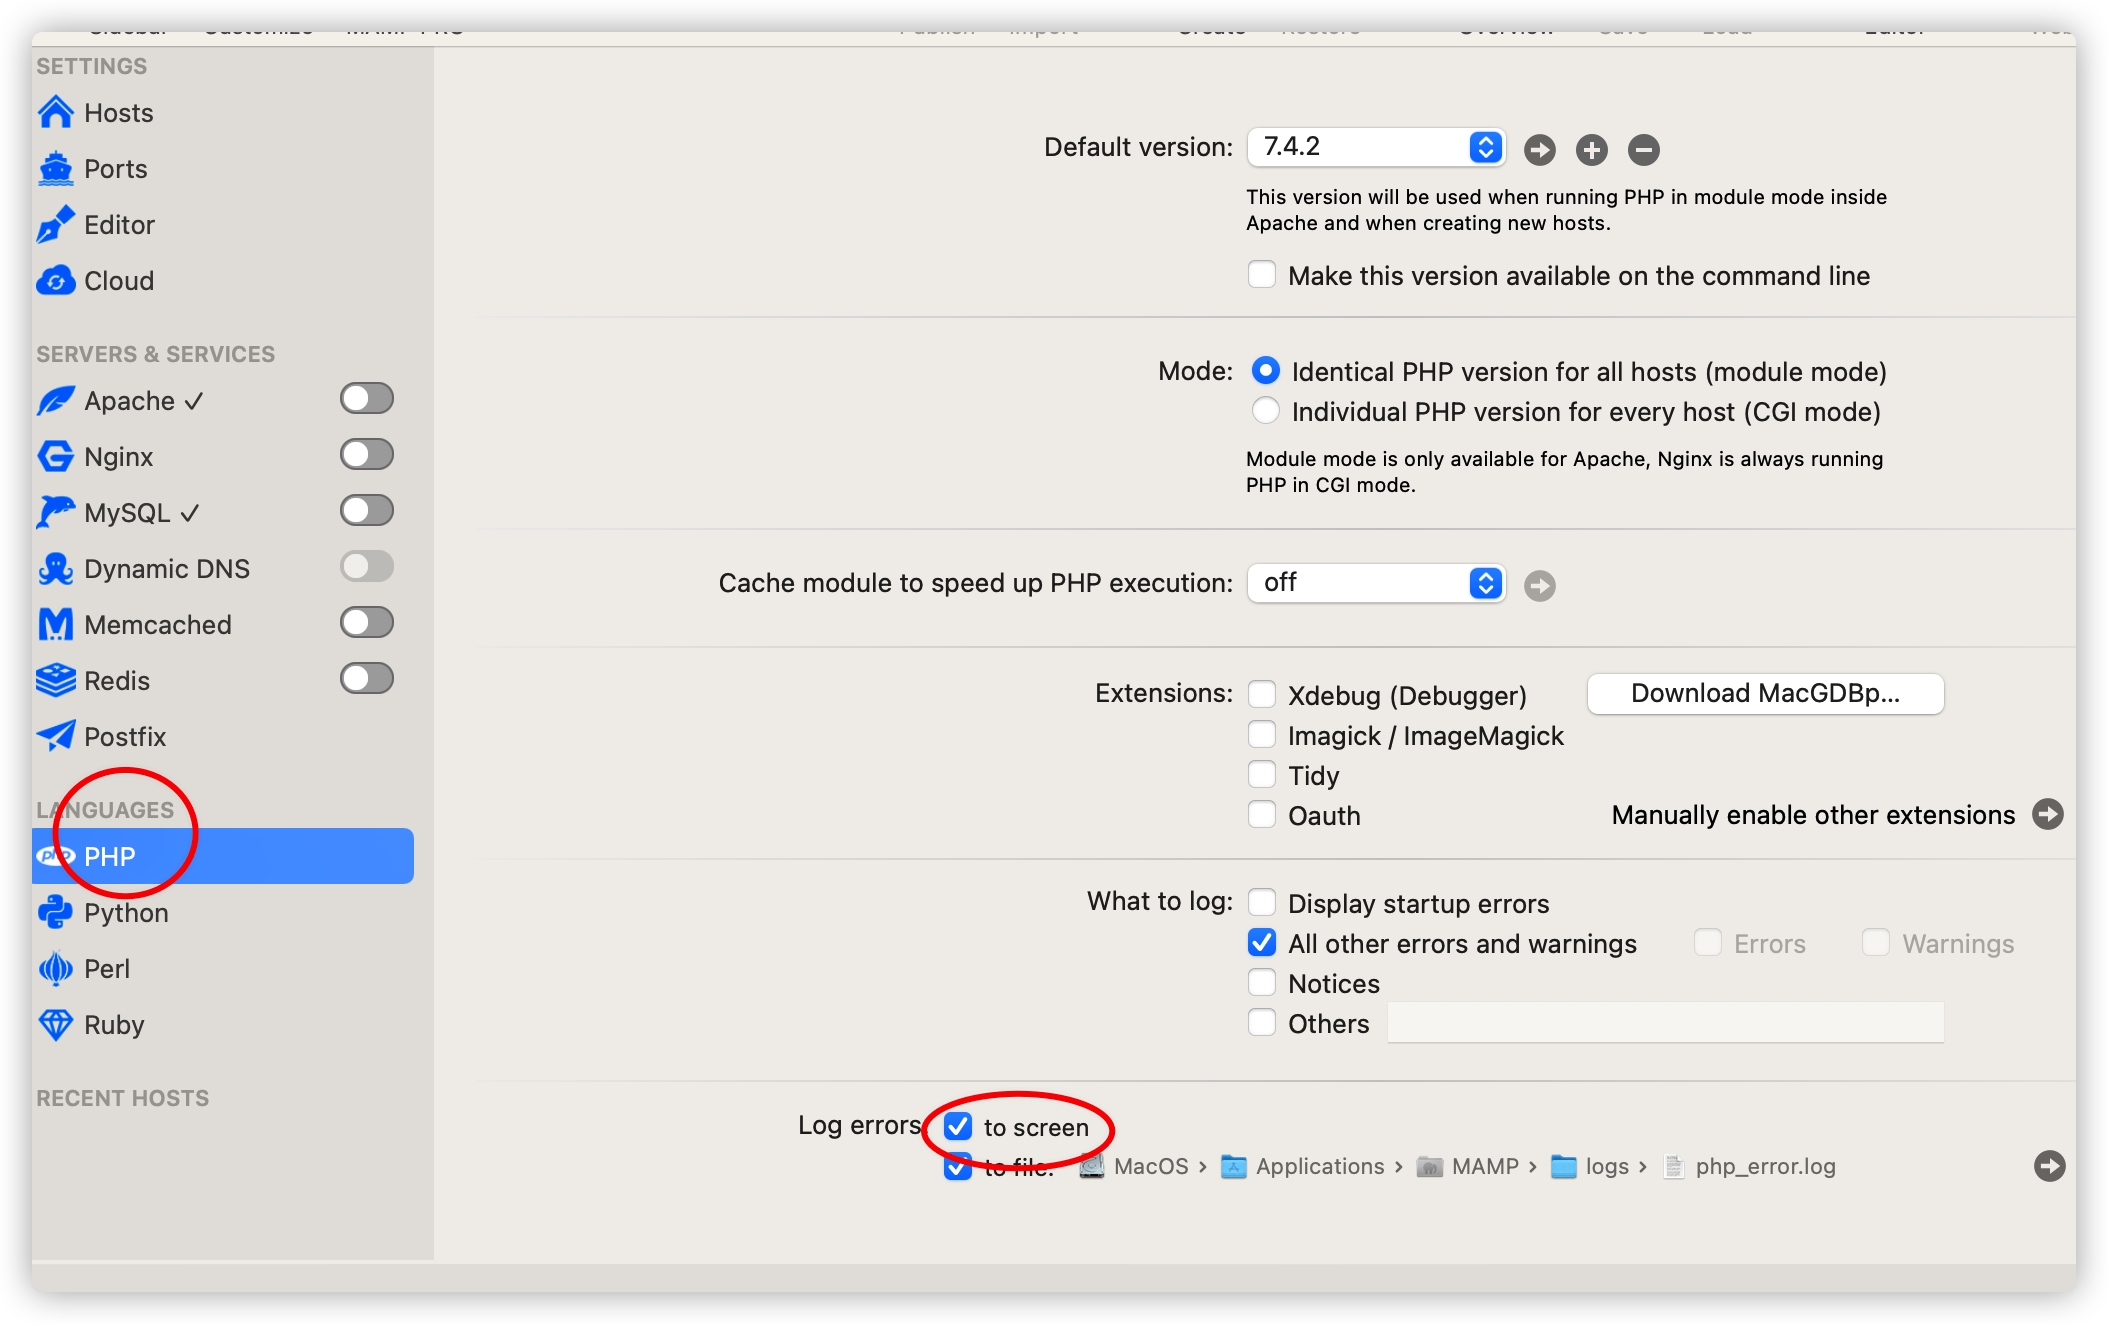Click the plus icon beside default version
Screen dimensions: 2108x1324
1591,150
